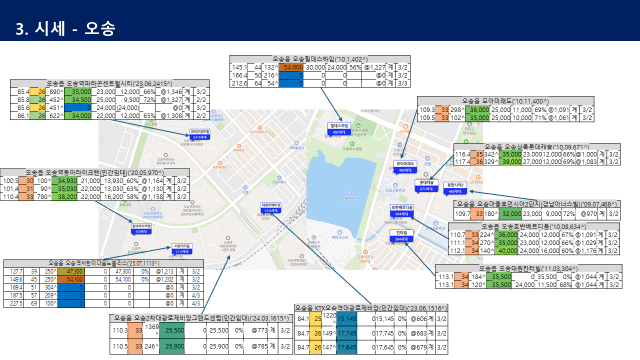Image resolution: width=640 pixels, height=360 pixels.
Task: Select the 오송역동아라이크텐(민간임대) table header
Action: 95,172
